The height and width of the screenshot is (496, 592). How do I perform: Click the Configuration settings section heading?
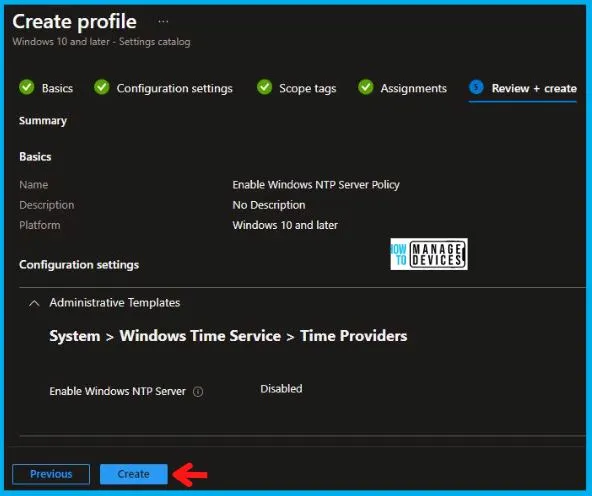click(x=79, y=265)
